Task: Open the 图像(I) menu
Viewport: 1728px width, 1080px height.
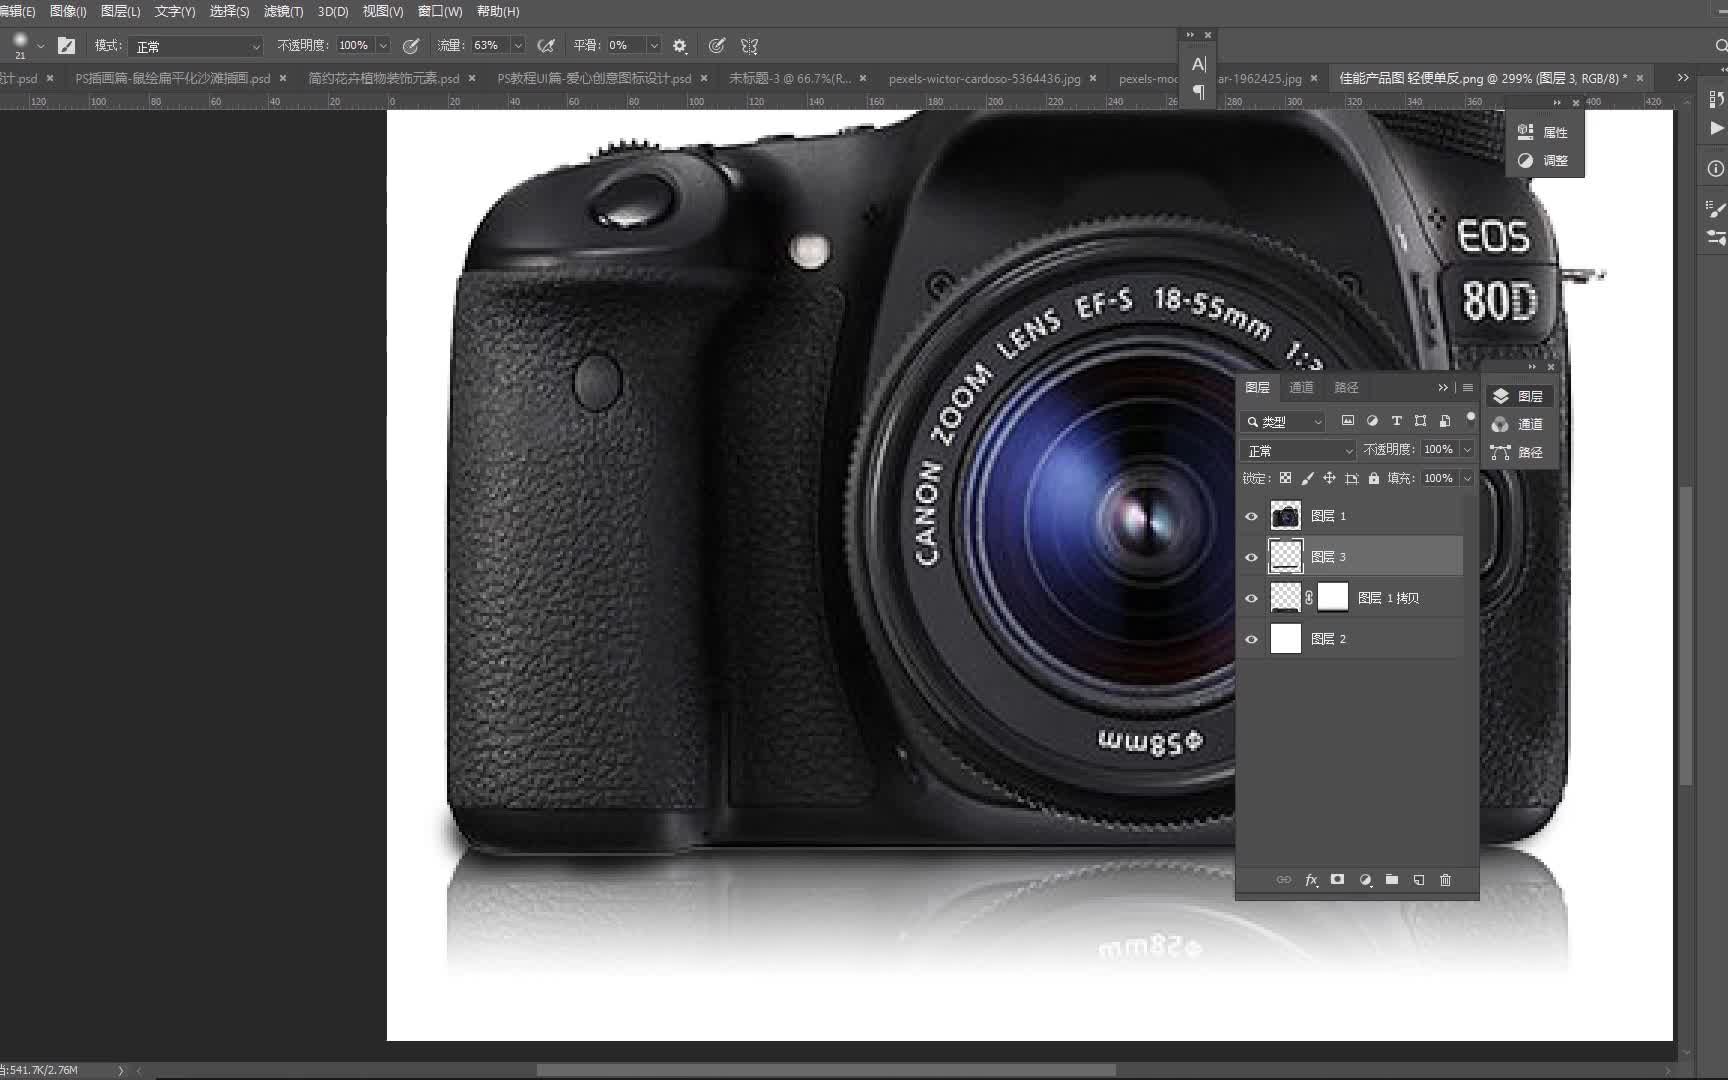Action: (68, 11)
